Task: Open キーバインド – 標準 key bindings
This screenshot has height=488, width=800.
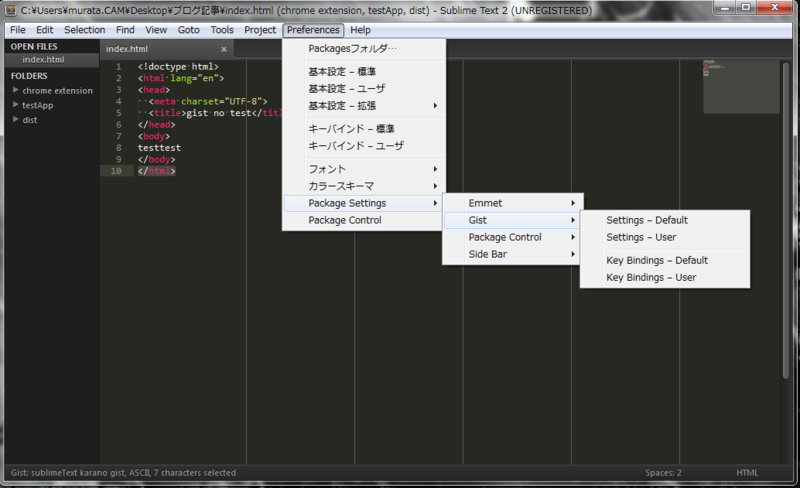Action: point(364,129)
